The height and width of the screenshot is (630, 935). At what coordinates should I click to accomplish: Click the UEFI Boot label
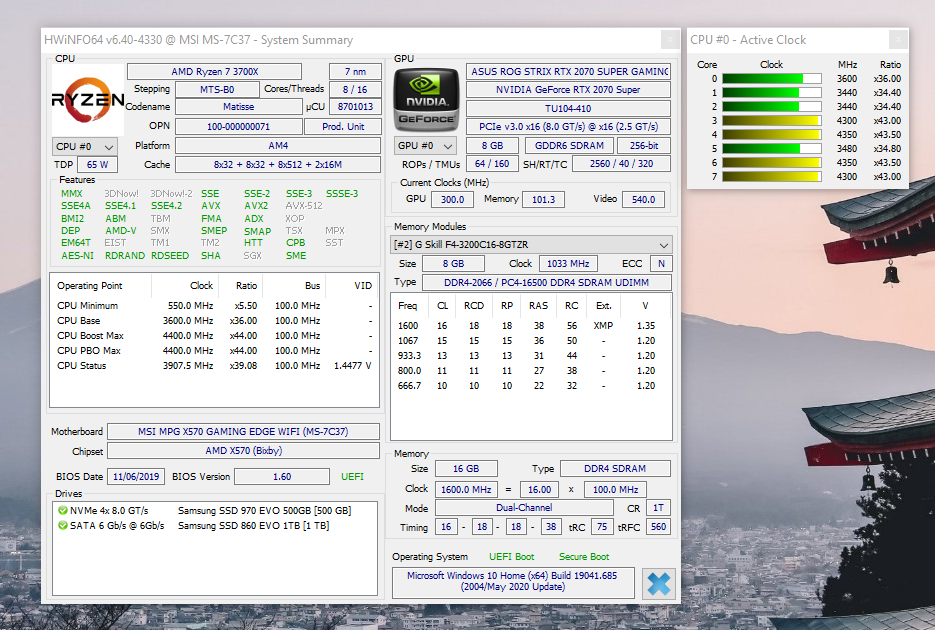512,557
